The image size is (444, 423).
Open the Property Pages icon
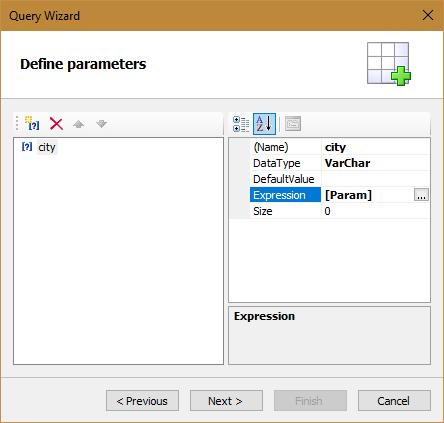coord(293,124)
